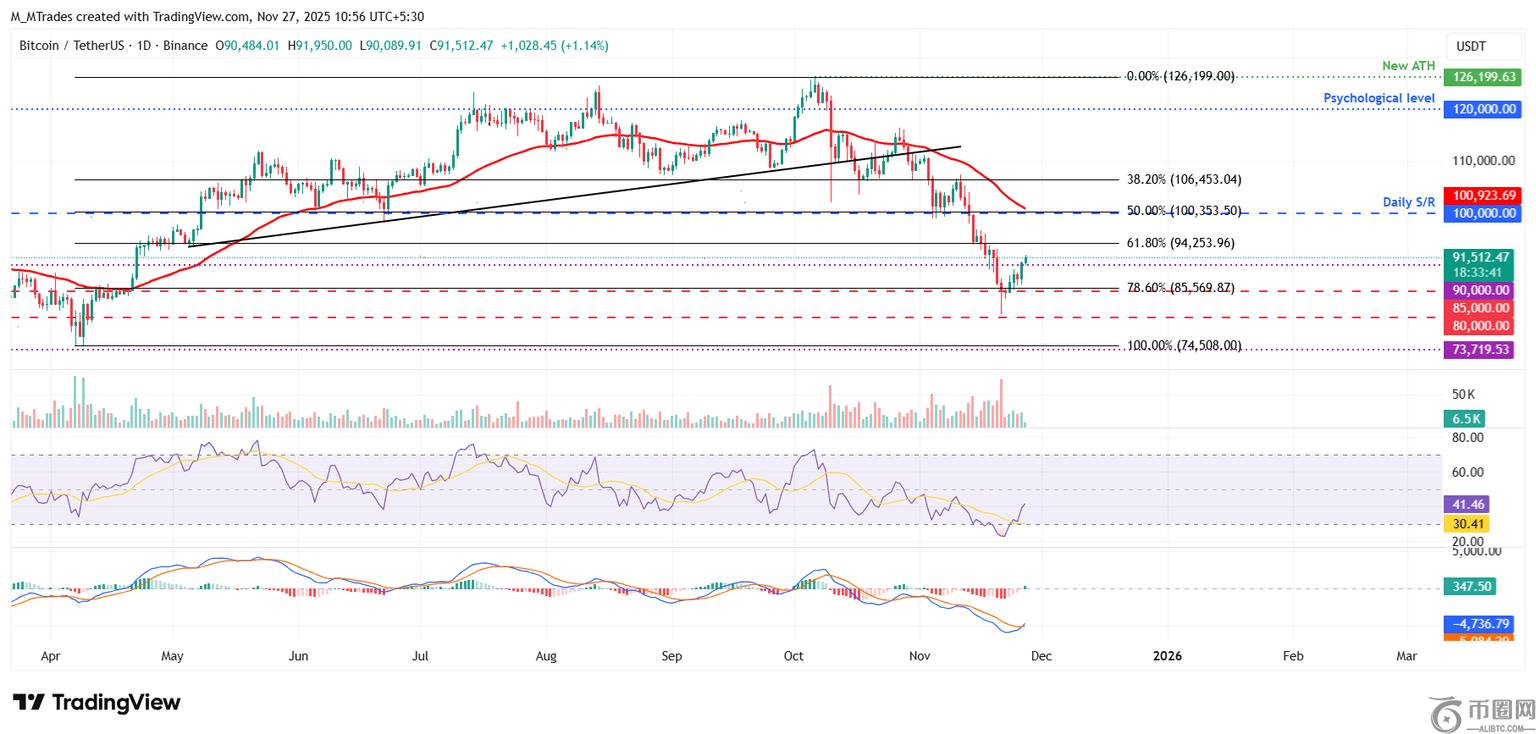Screen dimensions: 1536x734
Task: Click the Psychological level text annotation
Action: tap(1378, 98)
